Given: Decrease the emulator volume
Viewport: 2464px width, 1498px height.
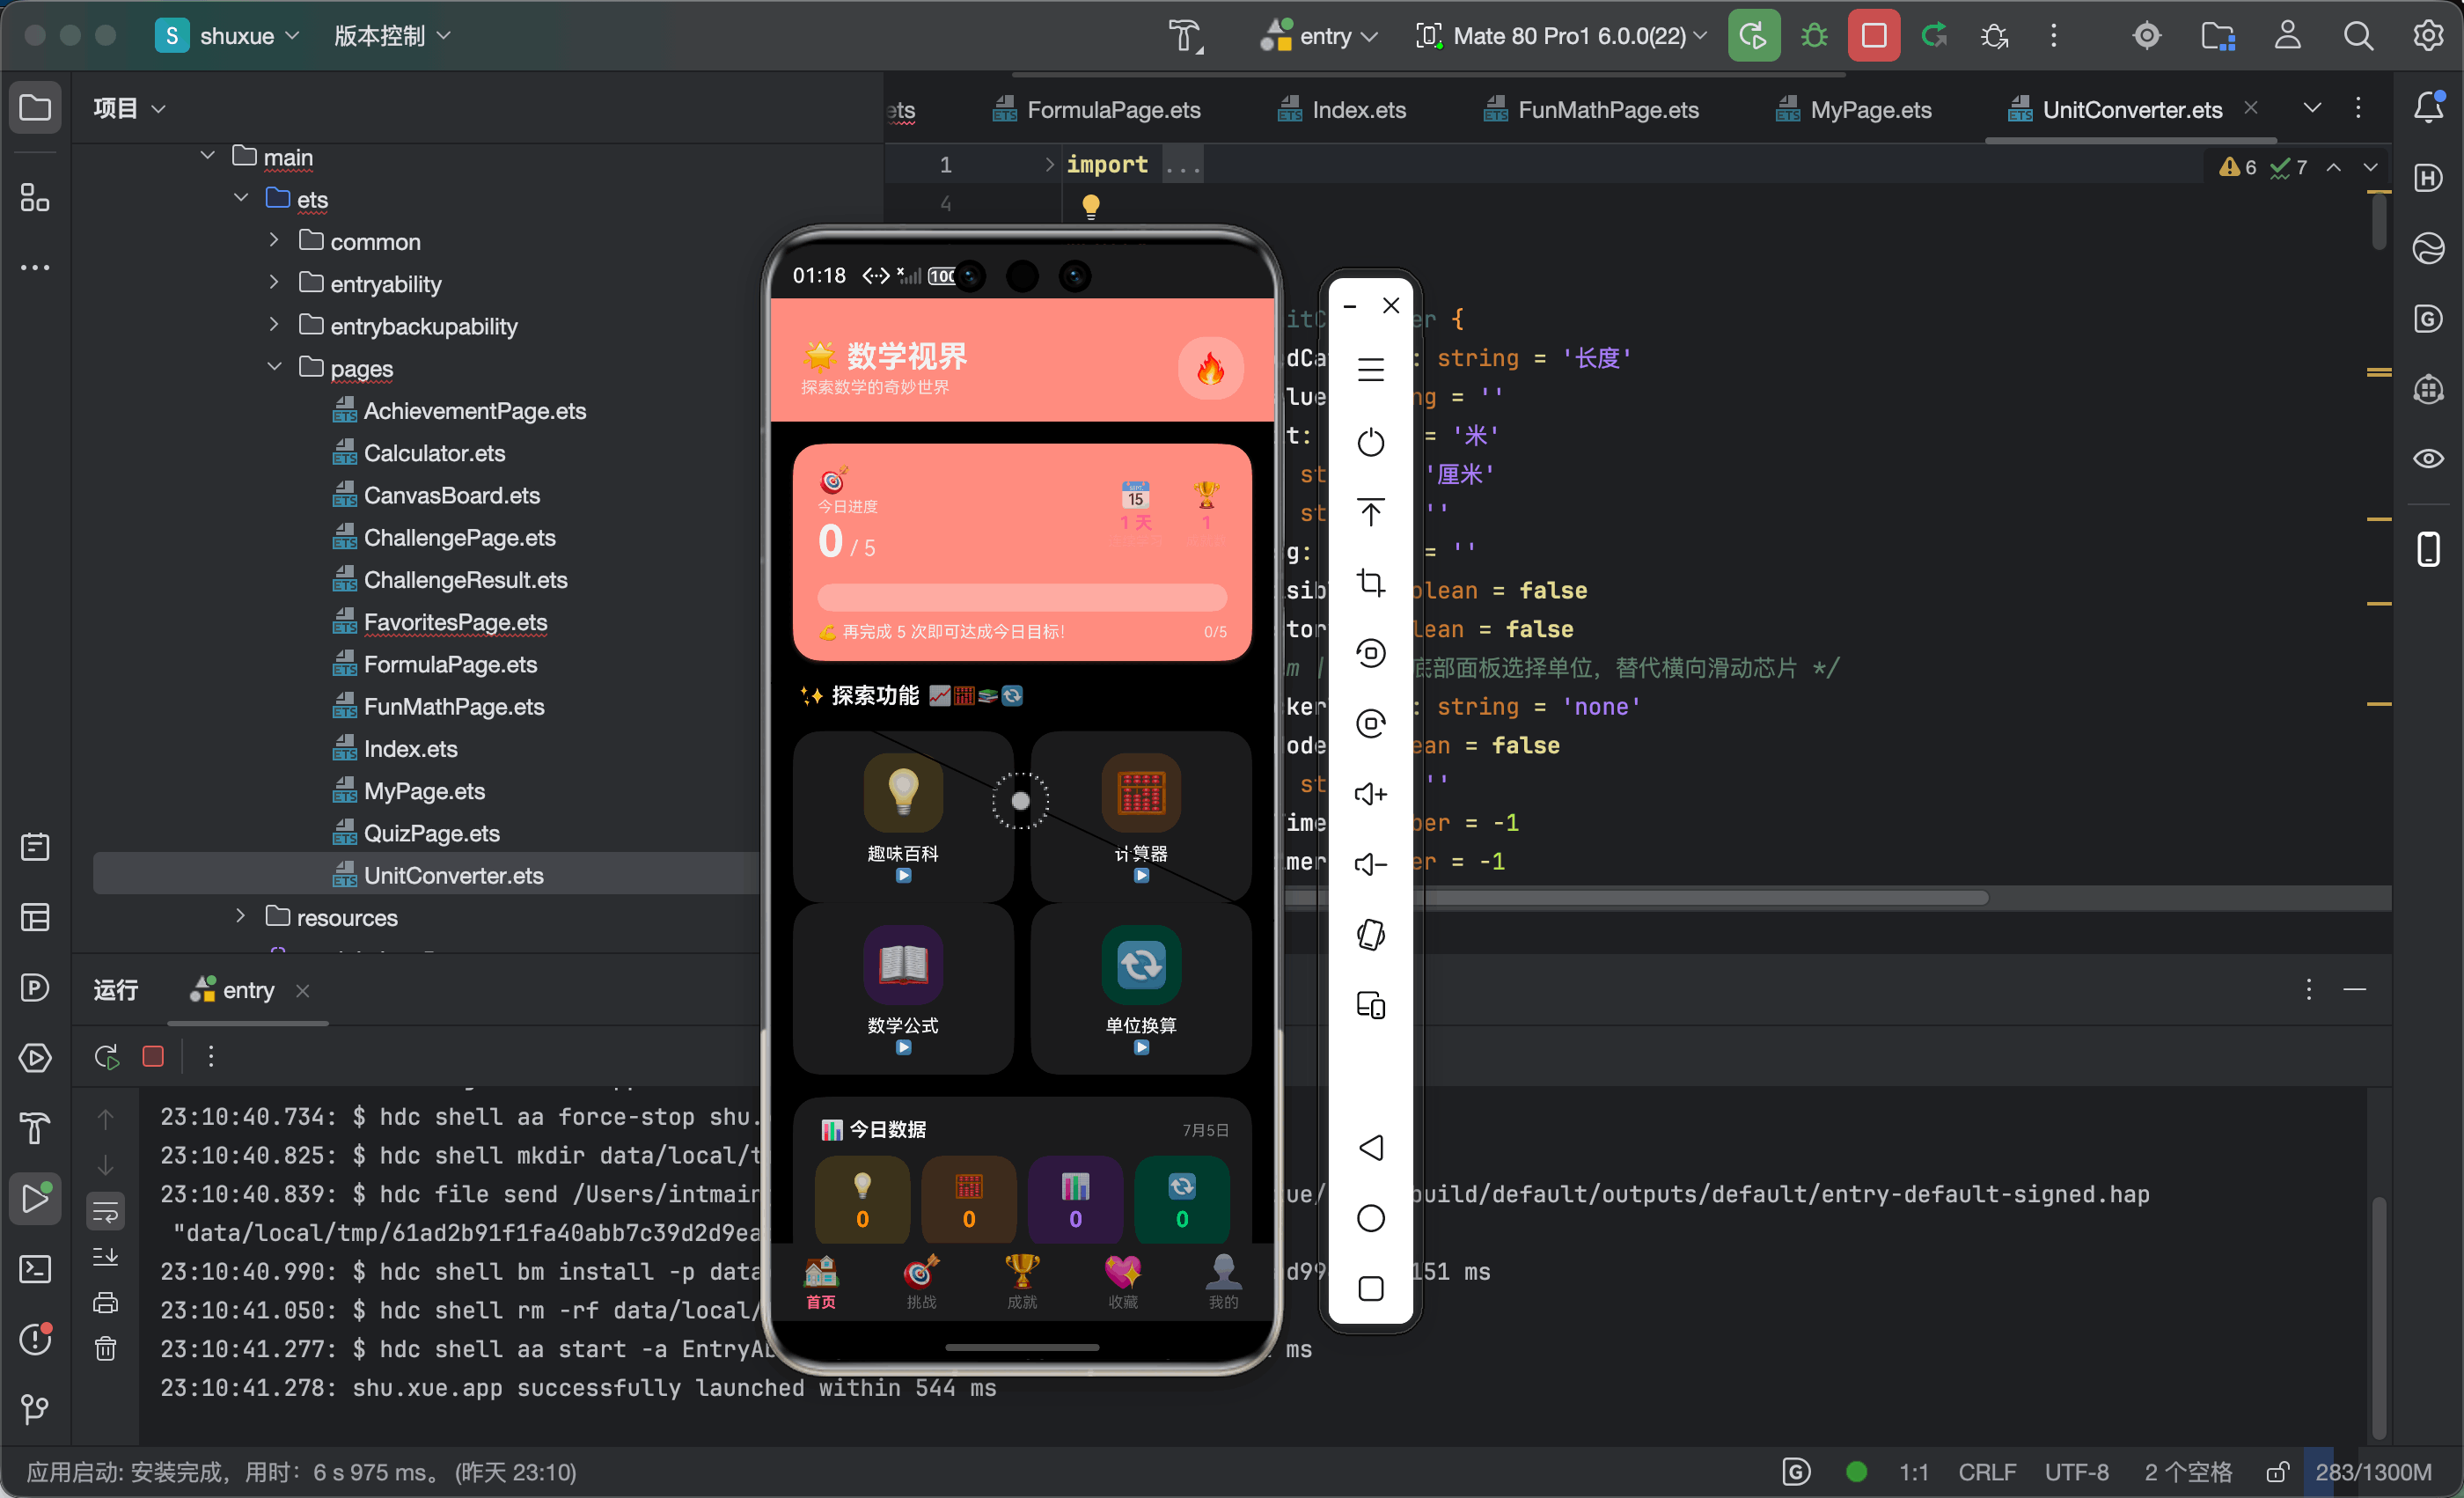Looking at the screenshot, I should click(x=1370, y=864).
